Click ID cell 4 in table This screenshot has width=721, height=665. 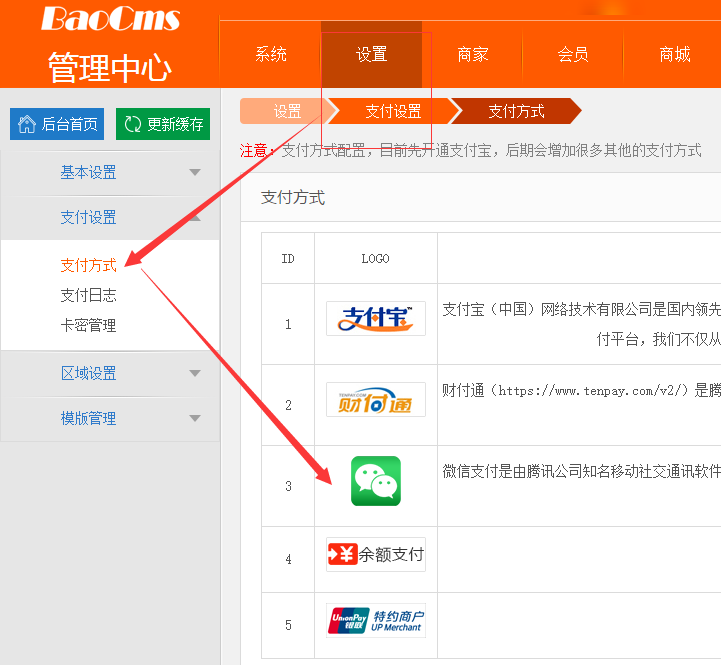[x=288, y=559]
